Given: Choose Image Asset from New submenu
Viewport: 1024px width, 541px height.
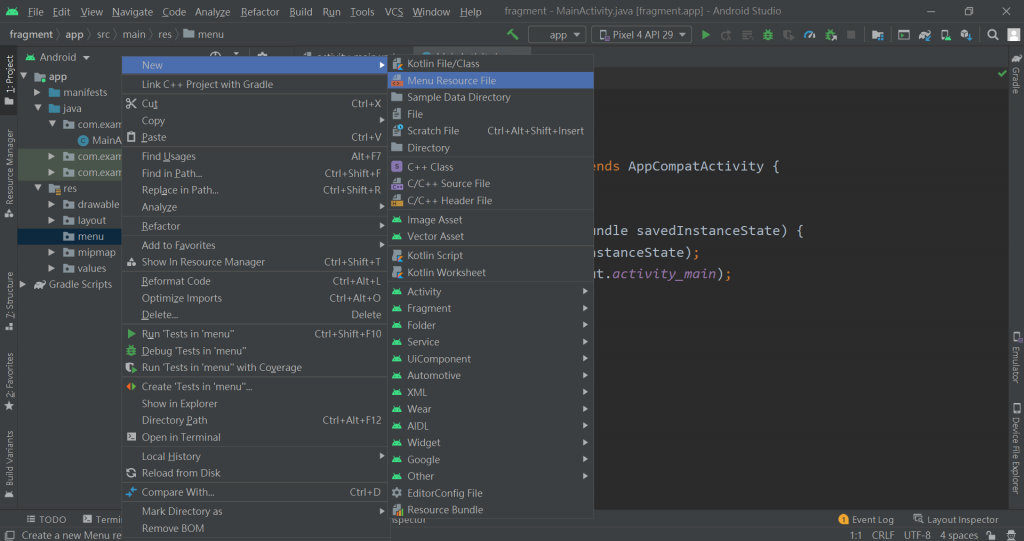Looking at the screenshot, I should click(x=490, y=220).
